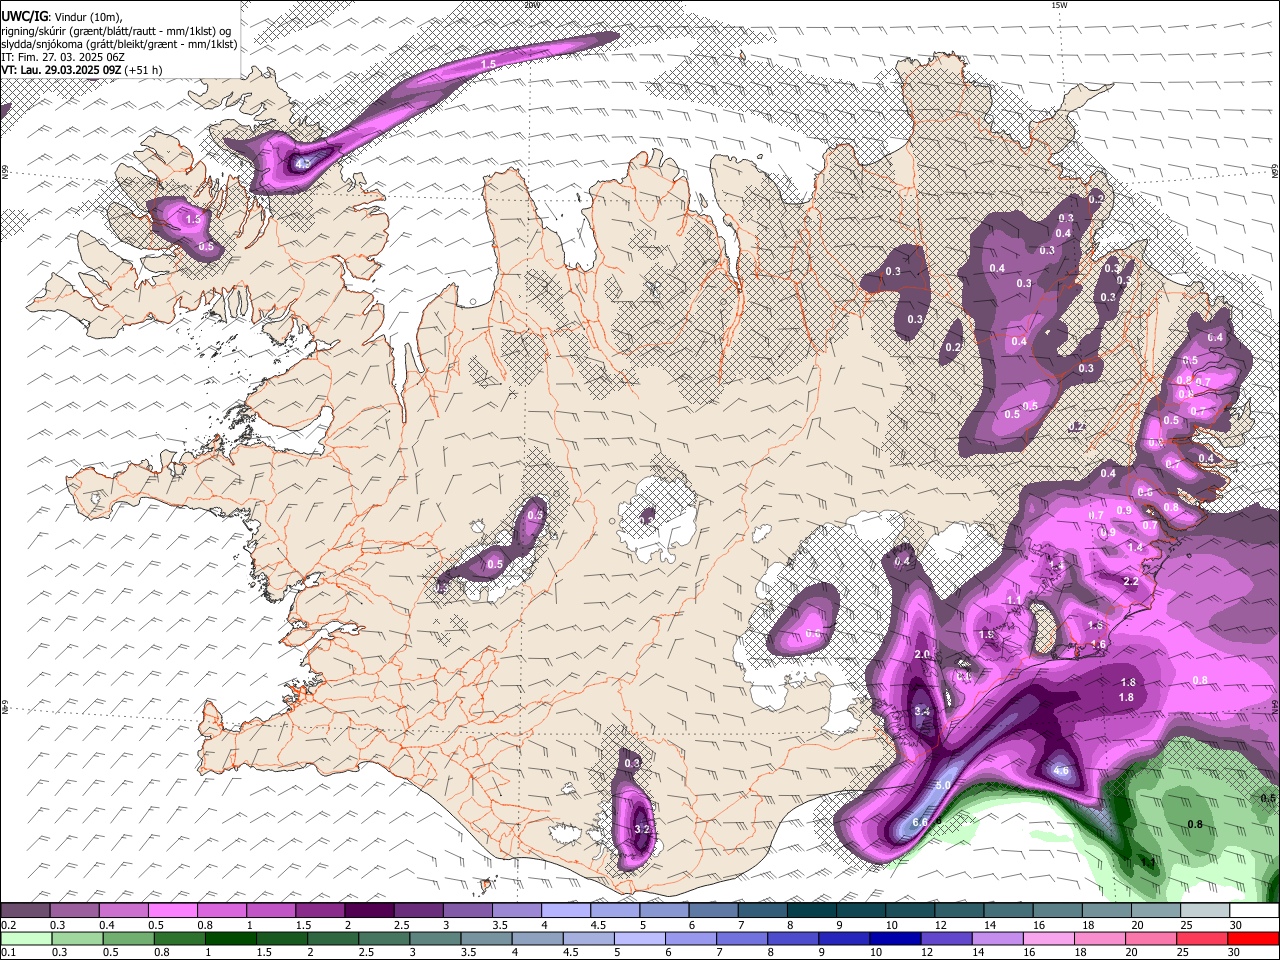Click the 'slydda/snjókoma' legend description line

pos(119,44)
